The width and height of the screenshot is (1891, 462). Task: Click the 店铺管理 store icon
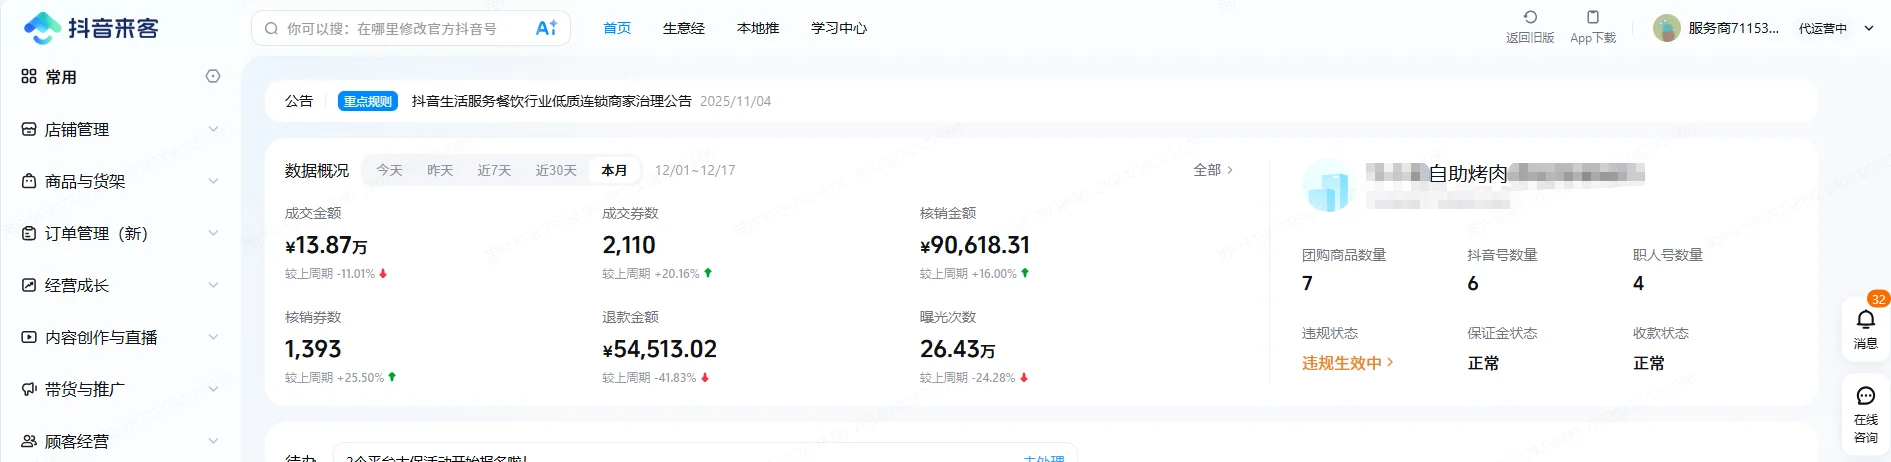(x=29, y=129)
